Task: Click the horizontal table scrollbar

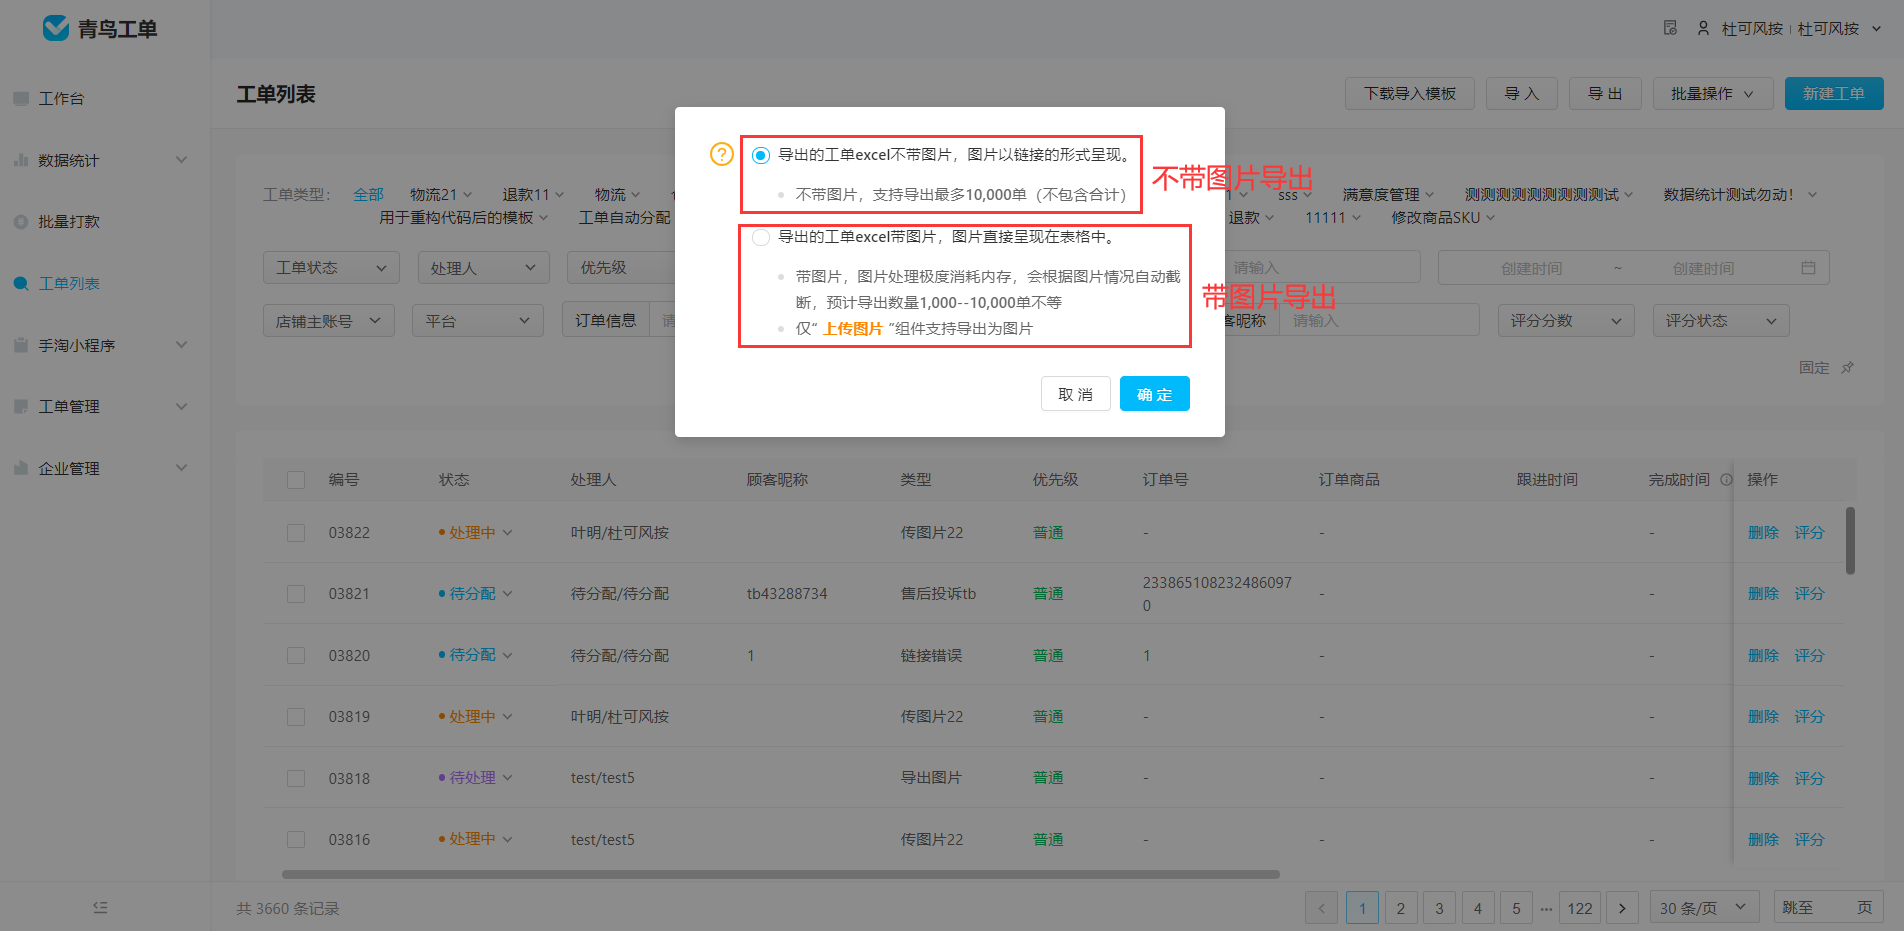Action: [x=780, y=874]
